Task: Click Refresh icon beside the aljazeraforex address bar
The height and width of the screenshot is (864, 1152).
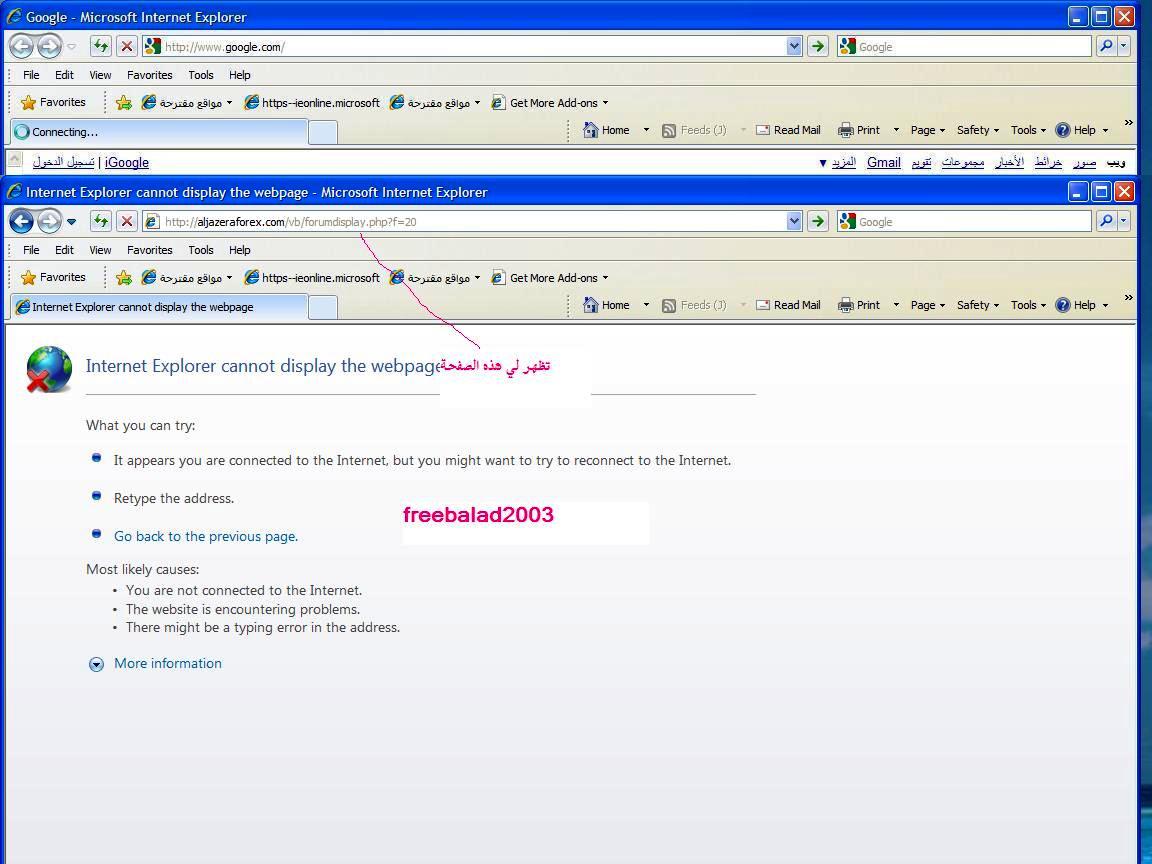Action: (100, 221)
